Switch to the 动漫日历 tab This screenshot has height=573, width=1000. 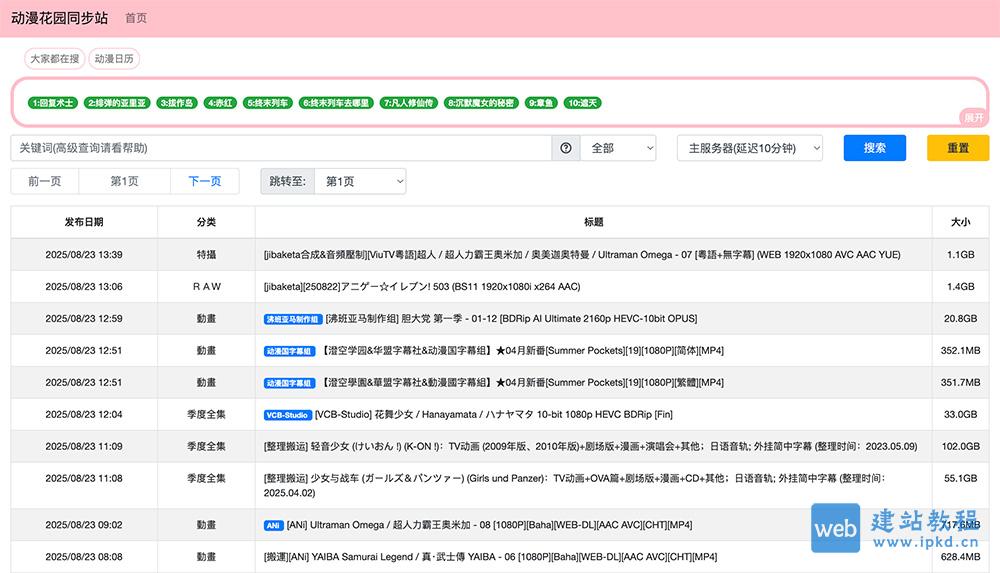pyautogui.click(x=114, y=59)
